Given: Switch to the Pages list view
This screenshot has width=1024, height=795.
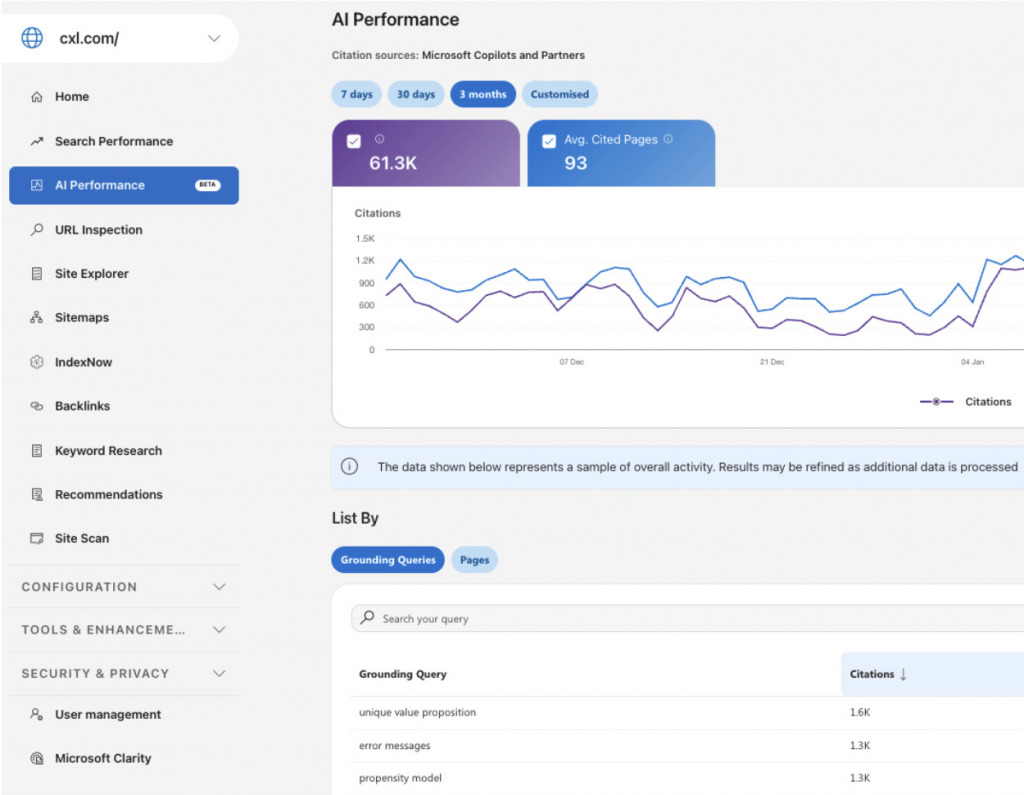Looking at the screenshot, I should pos(474,560).
